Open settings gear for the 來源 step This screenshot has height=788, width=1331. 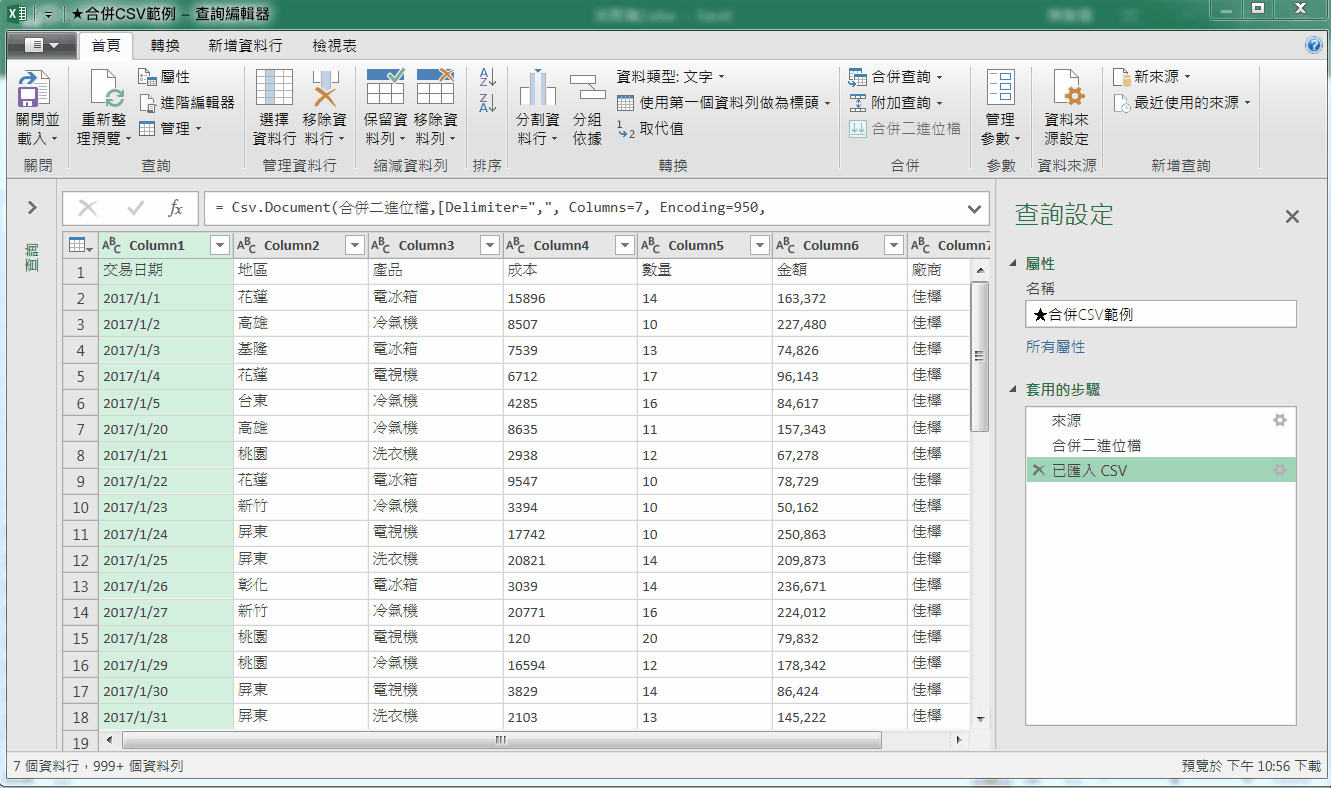[1279, 421]
